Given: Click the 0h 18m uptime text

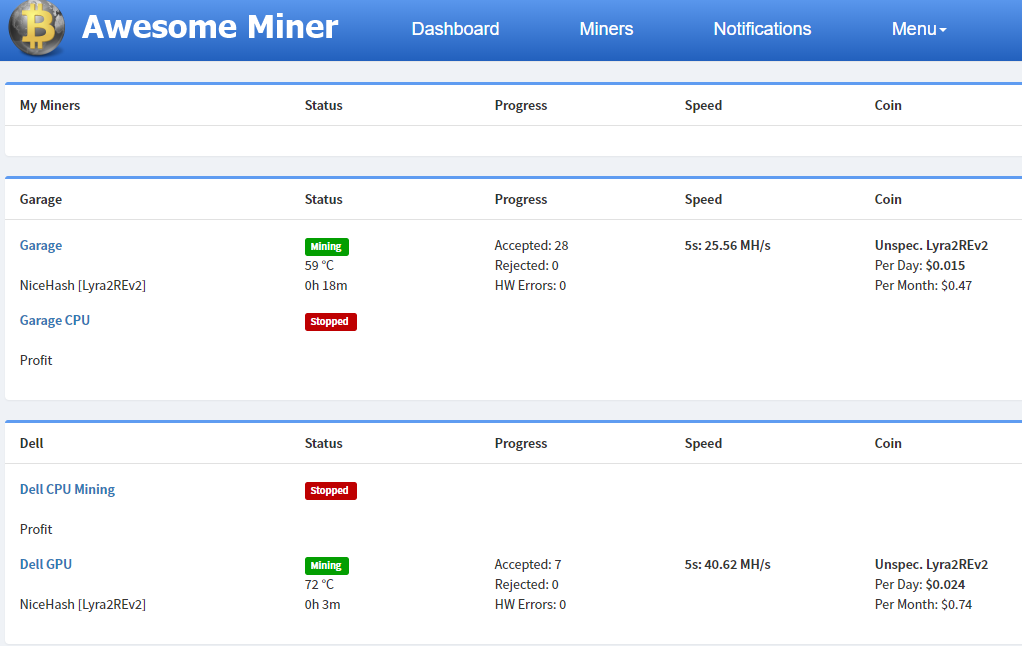Looking at the screenshot, I should [x=326, y=285].
